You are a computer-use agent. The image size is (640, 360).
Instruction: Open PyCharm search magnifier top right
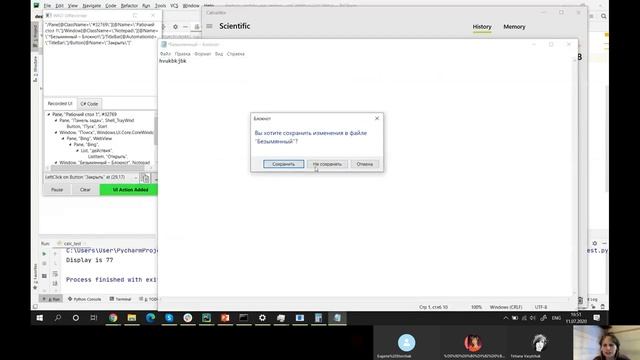click(604, 16)
